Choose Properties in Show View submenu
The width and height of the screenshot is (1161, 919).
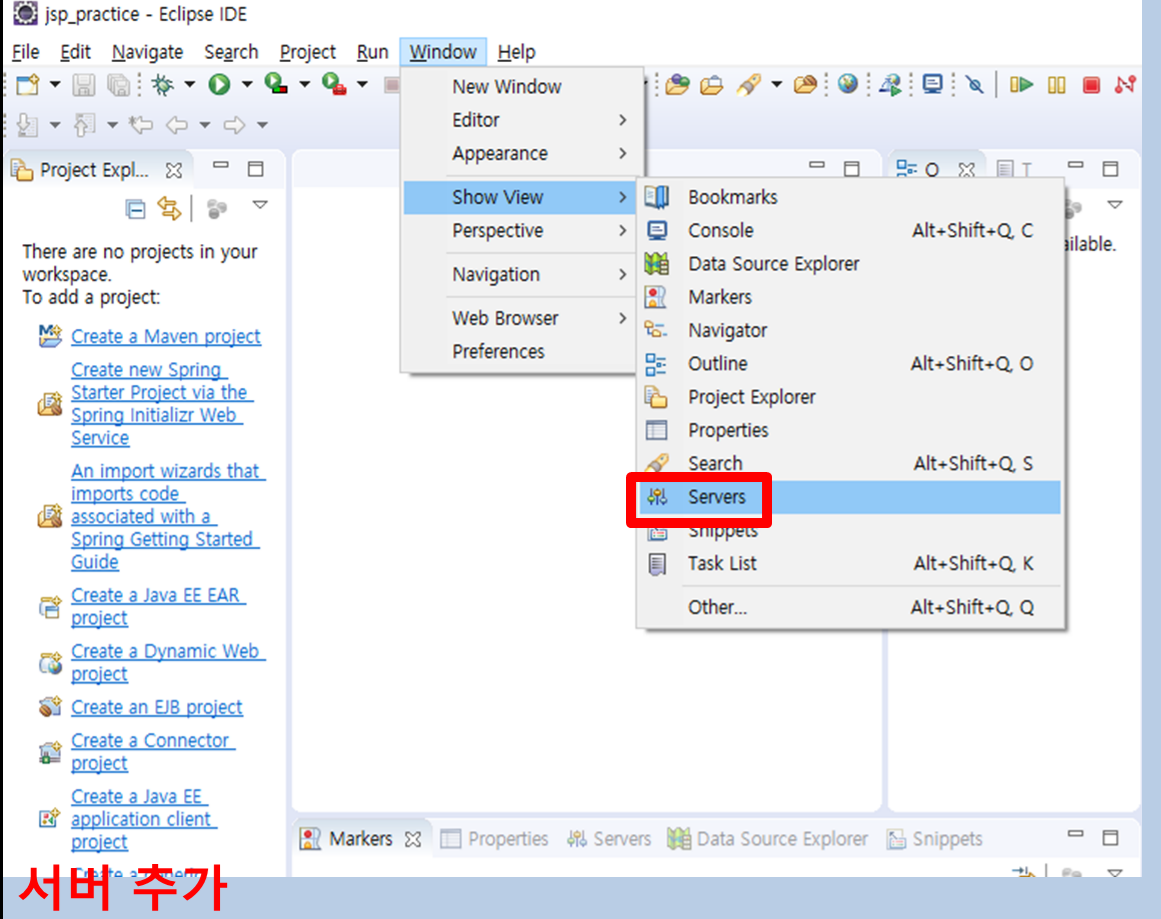coord(850,430)
